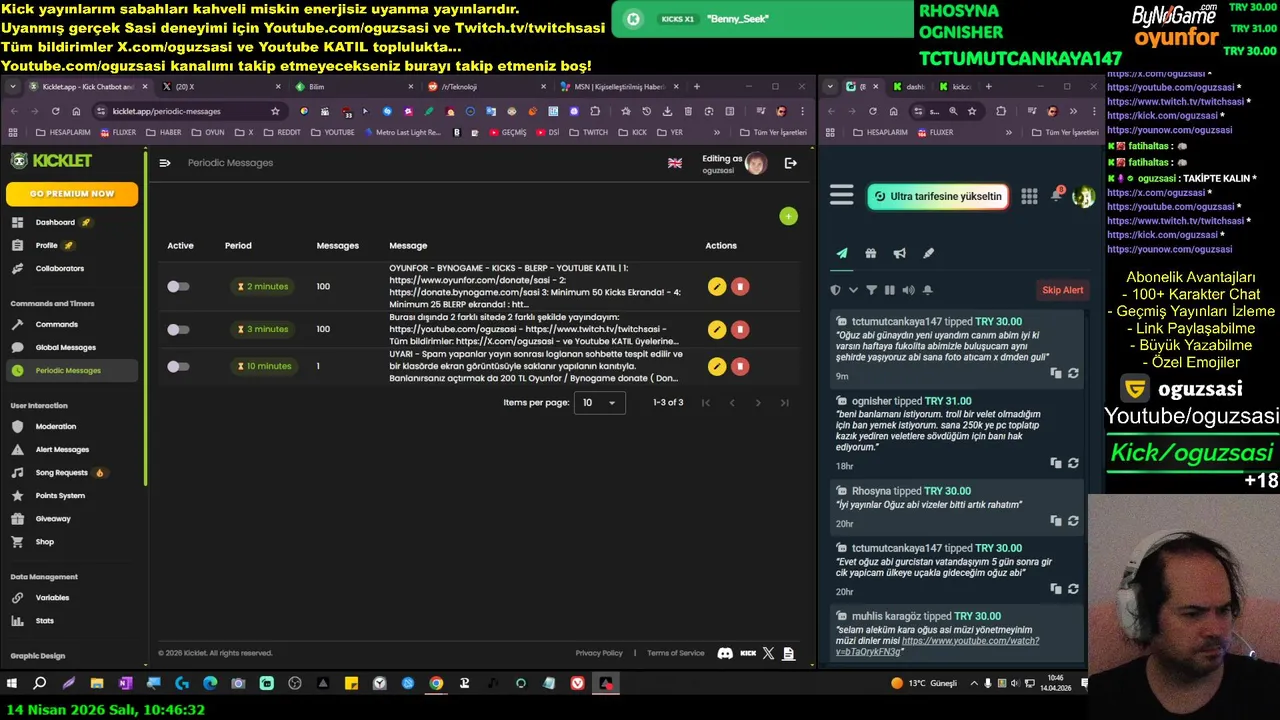The width and height of the screenshot is (1280, 720).
Task: Edit the 2 minutes periodic message
Action: pos(716,287)
